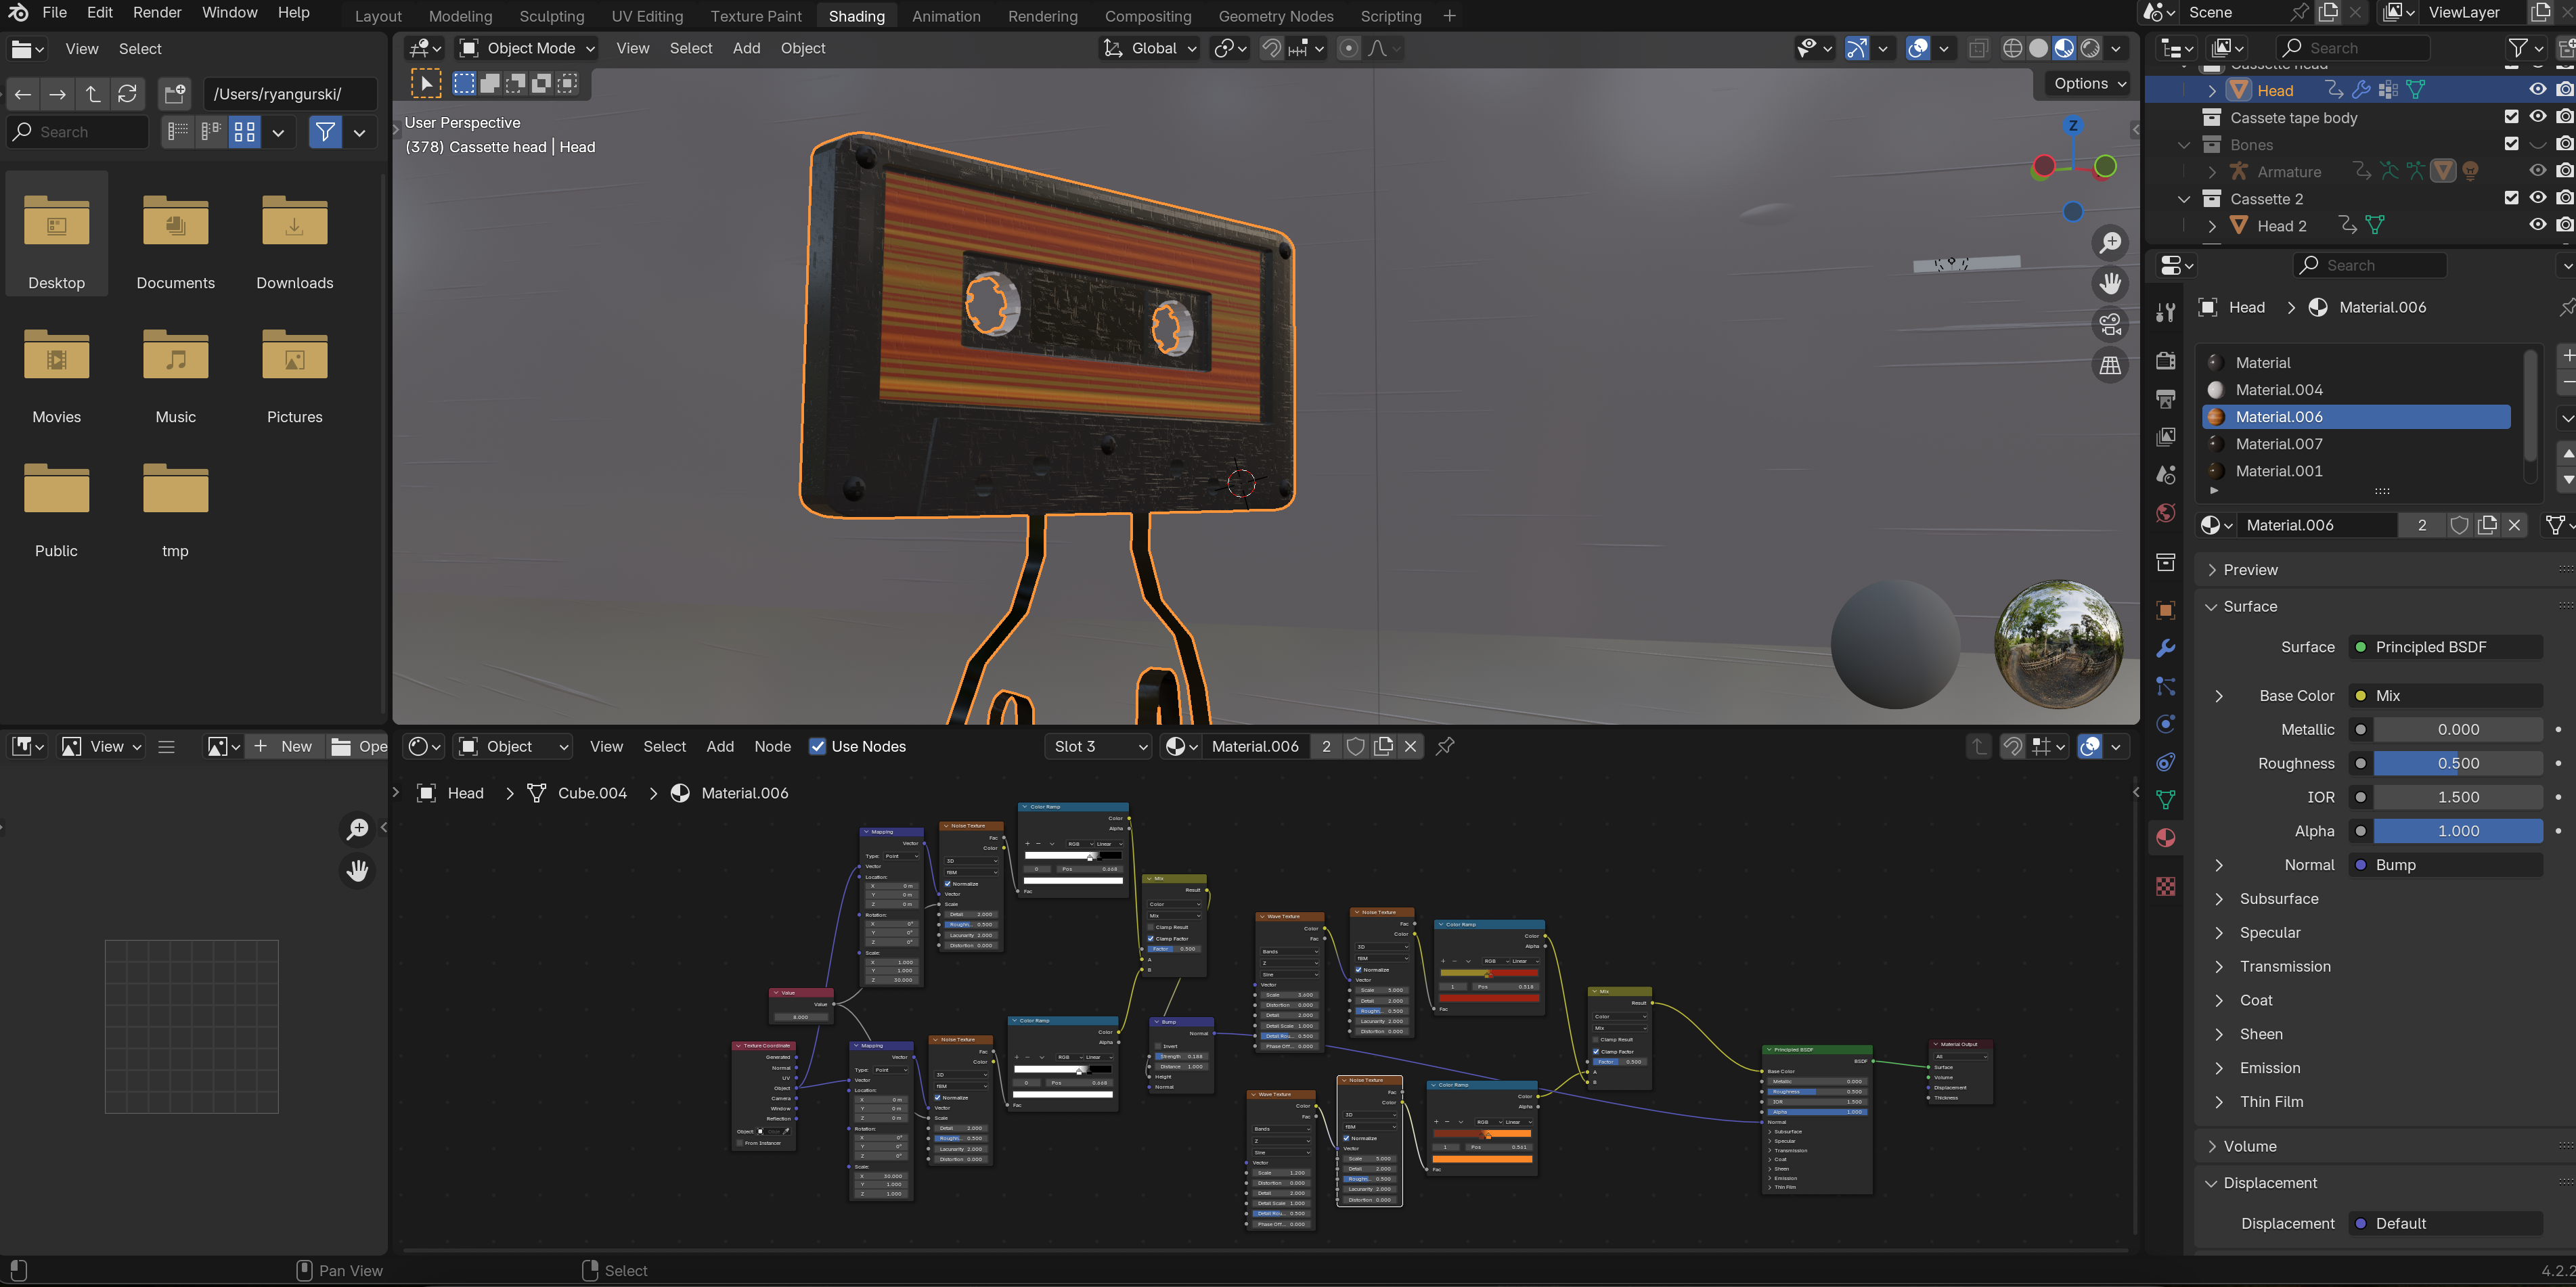Screen dimensions: 2576x1287
Task: Switch to the UV Editing workspace tab
Action: coord(646,15)
